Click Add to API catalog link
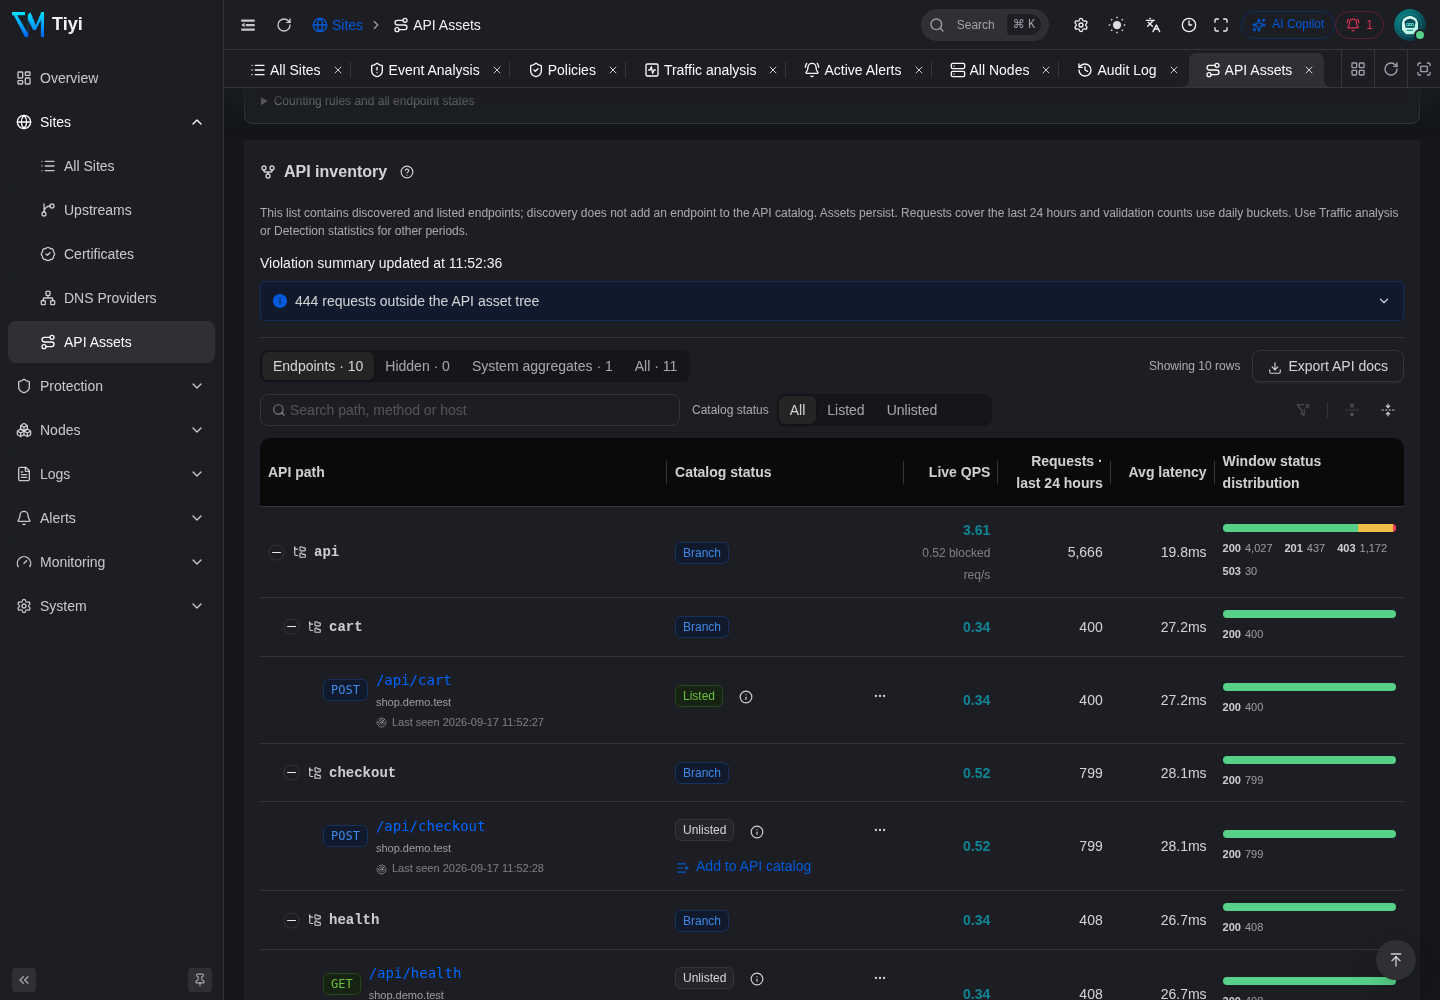Image resolution: width=1440 pixels, height=1000 pixels. pyautogui.click(x=744, y=867)
